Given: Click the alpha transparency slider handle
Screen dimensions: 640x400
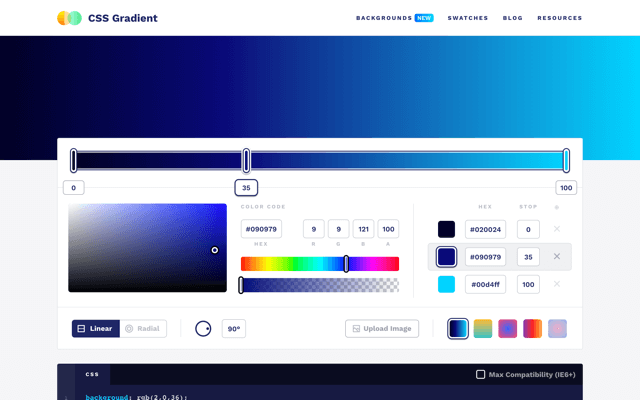Looking at the screenshot, I should [241, 285].
